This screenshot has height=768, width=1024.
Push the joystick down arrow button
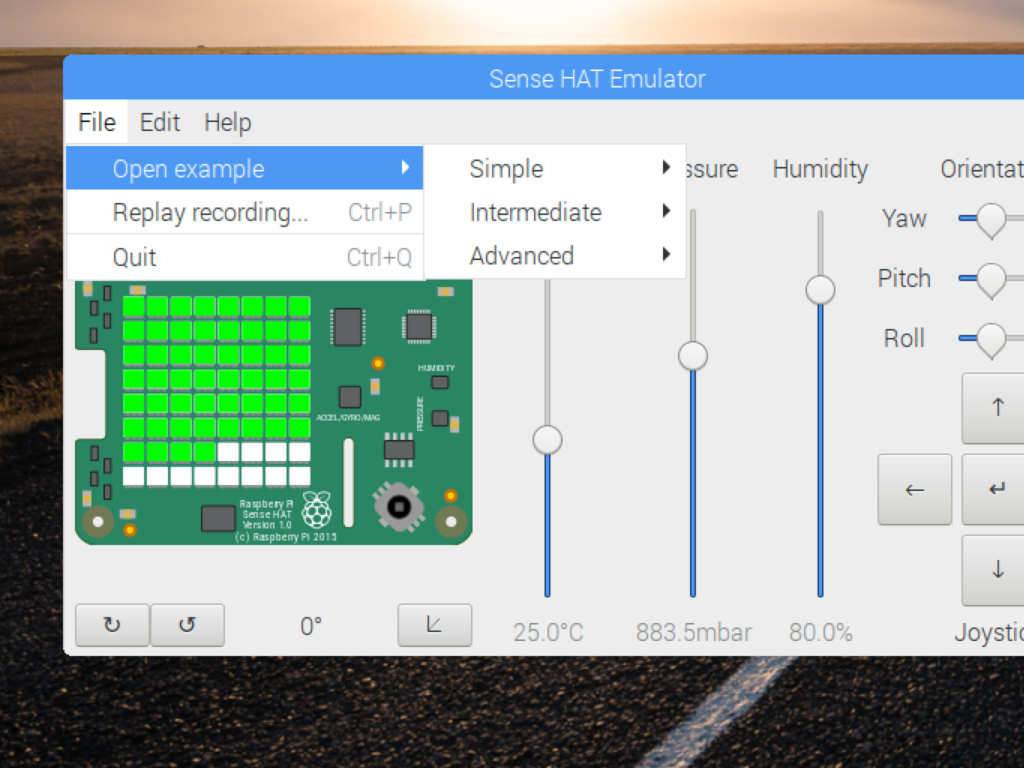(997, 570)
